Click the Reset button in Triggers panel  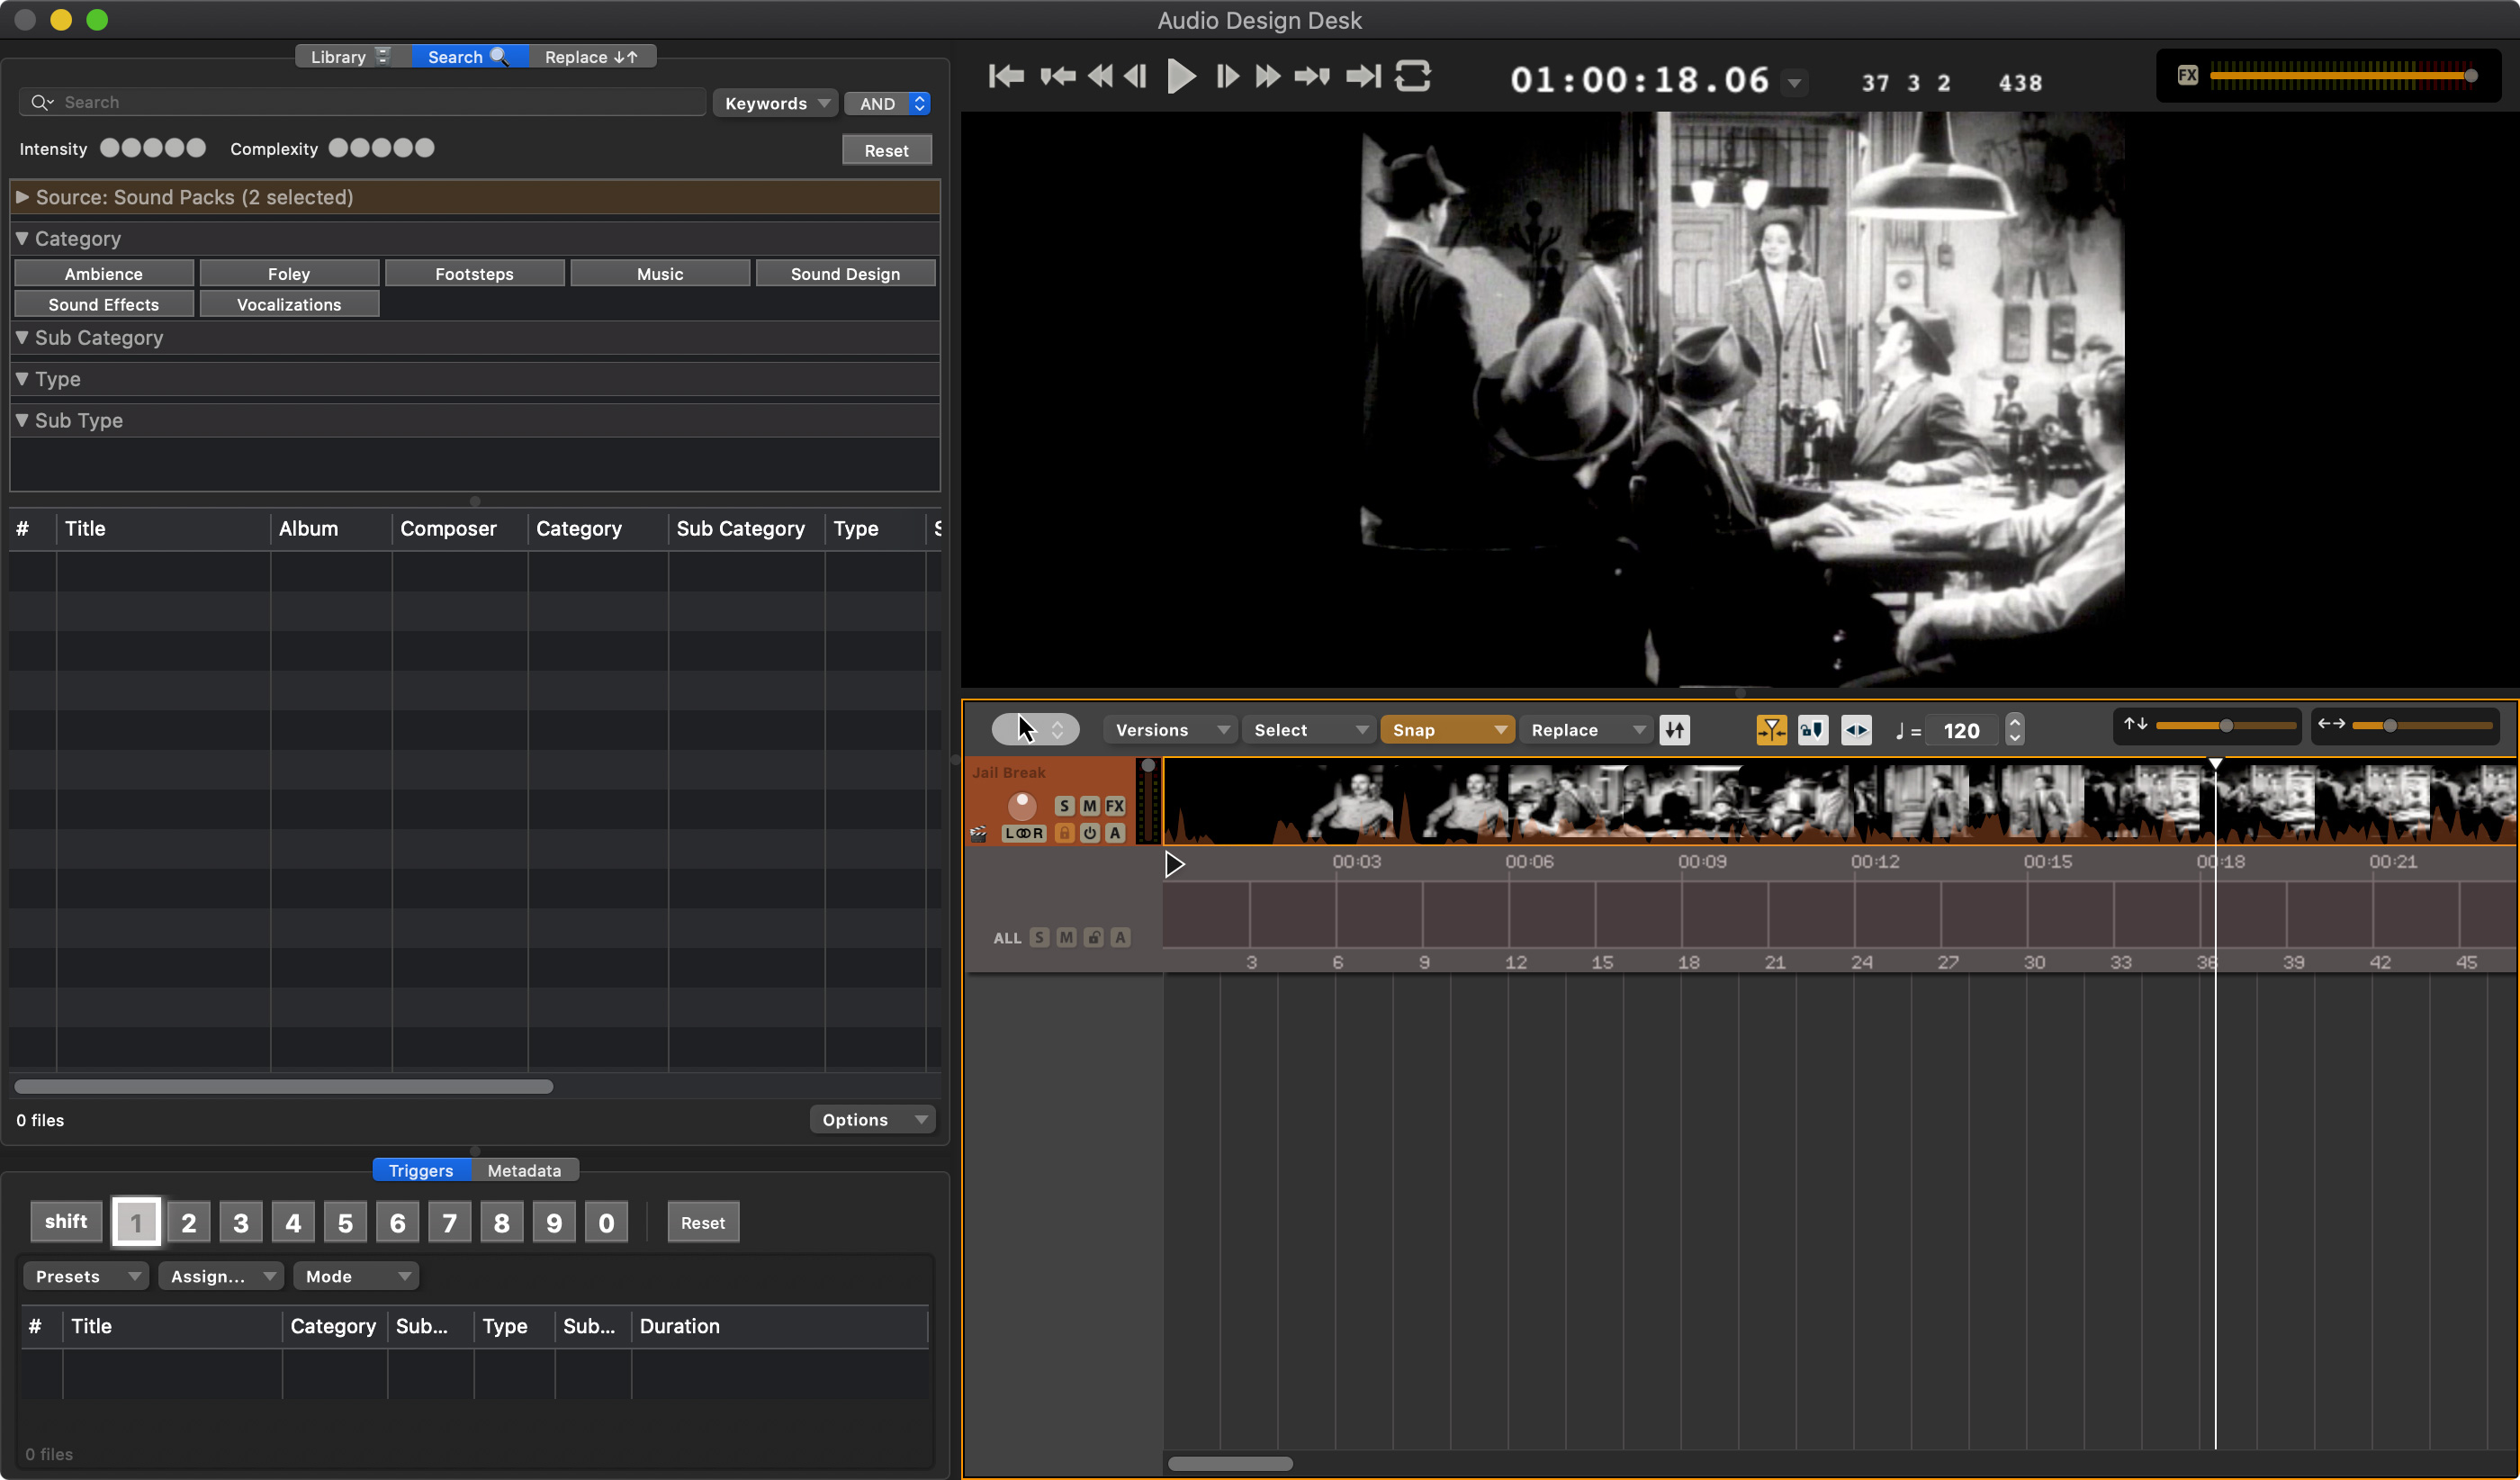tap(703, 1222)
